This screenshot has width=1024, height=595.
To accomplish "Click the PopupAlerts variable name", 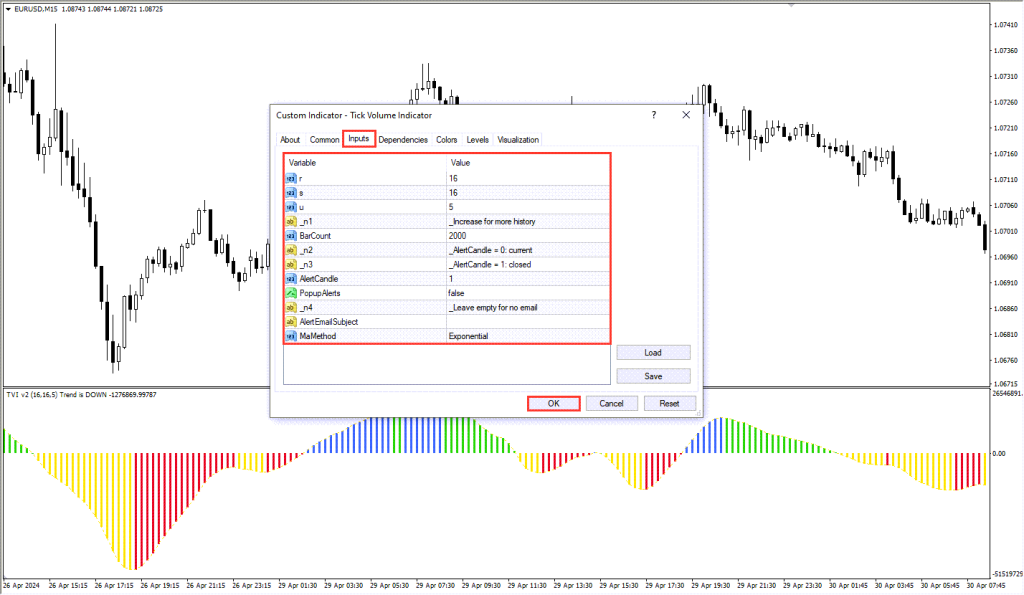I will pos(320,293).
